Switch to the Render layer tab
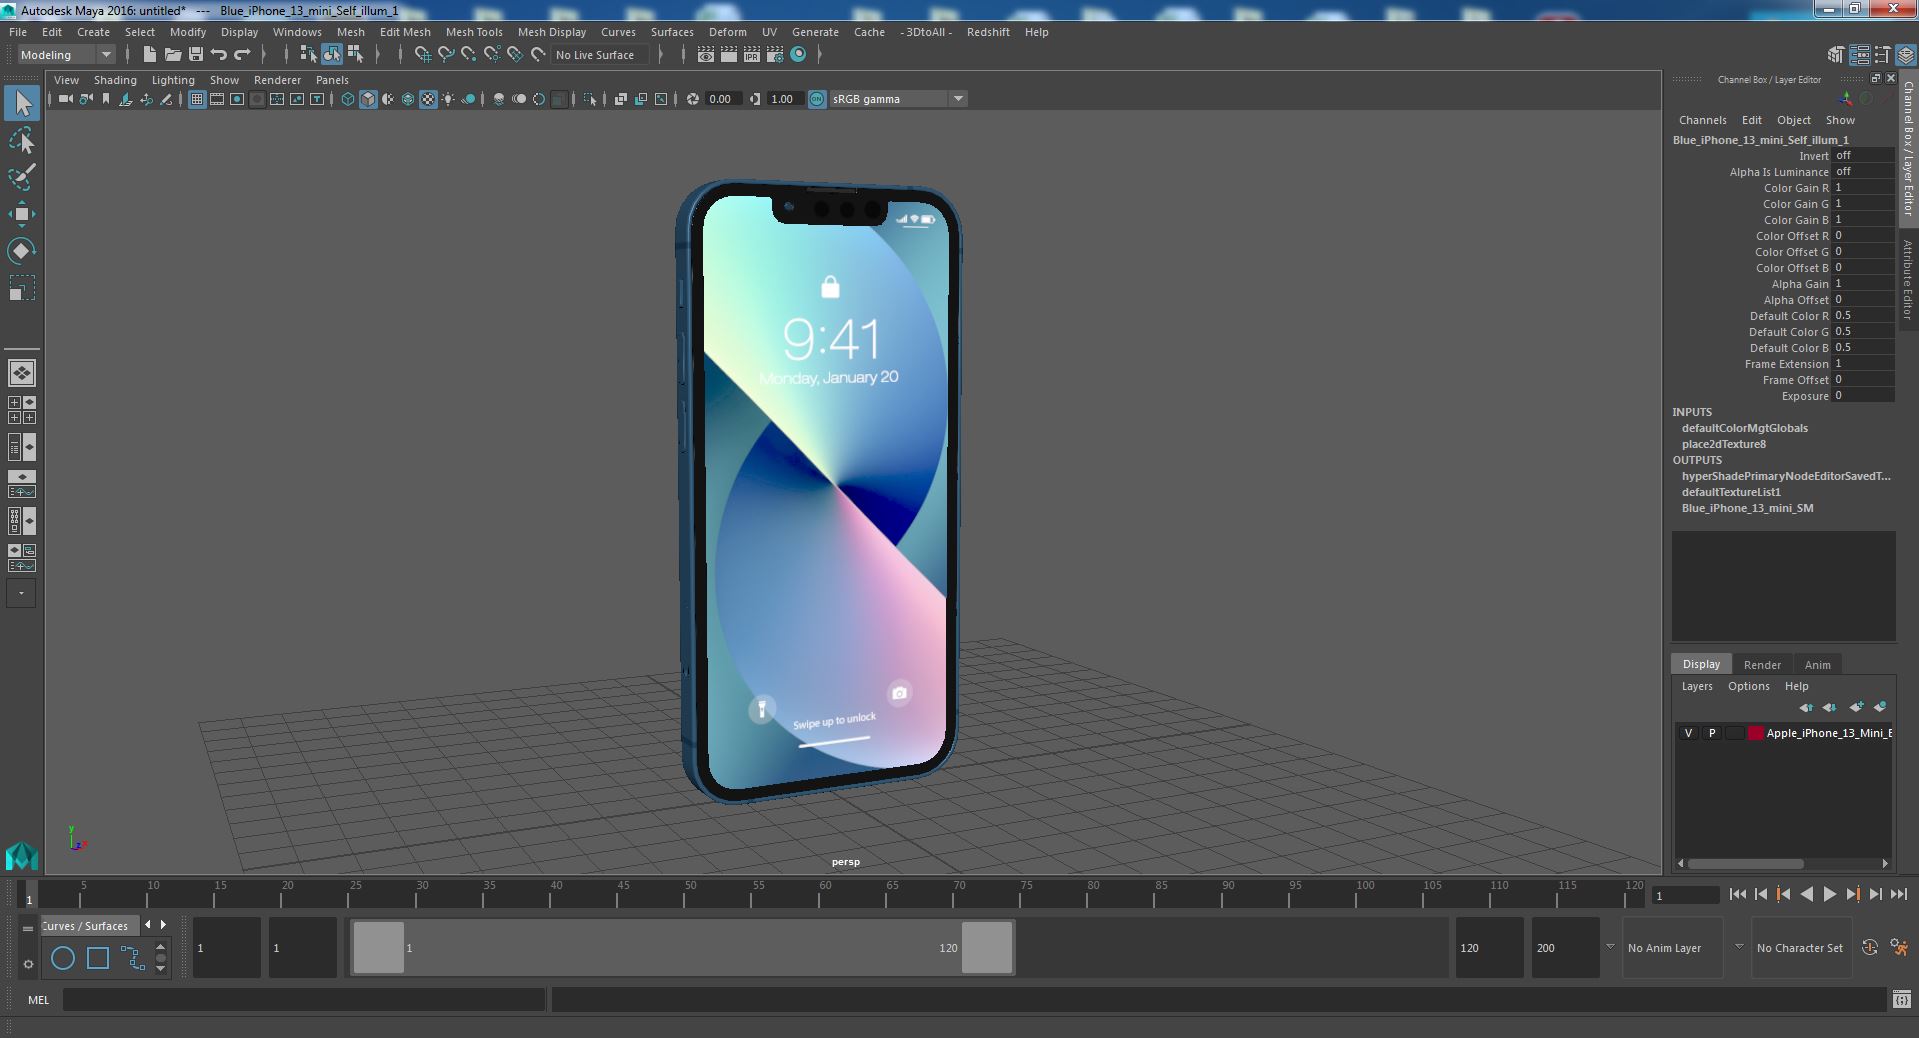Image resolution: width=1919 pixels, height=1038 pixels. pyautogui.click(x=1762, y=665)
